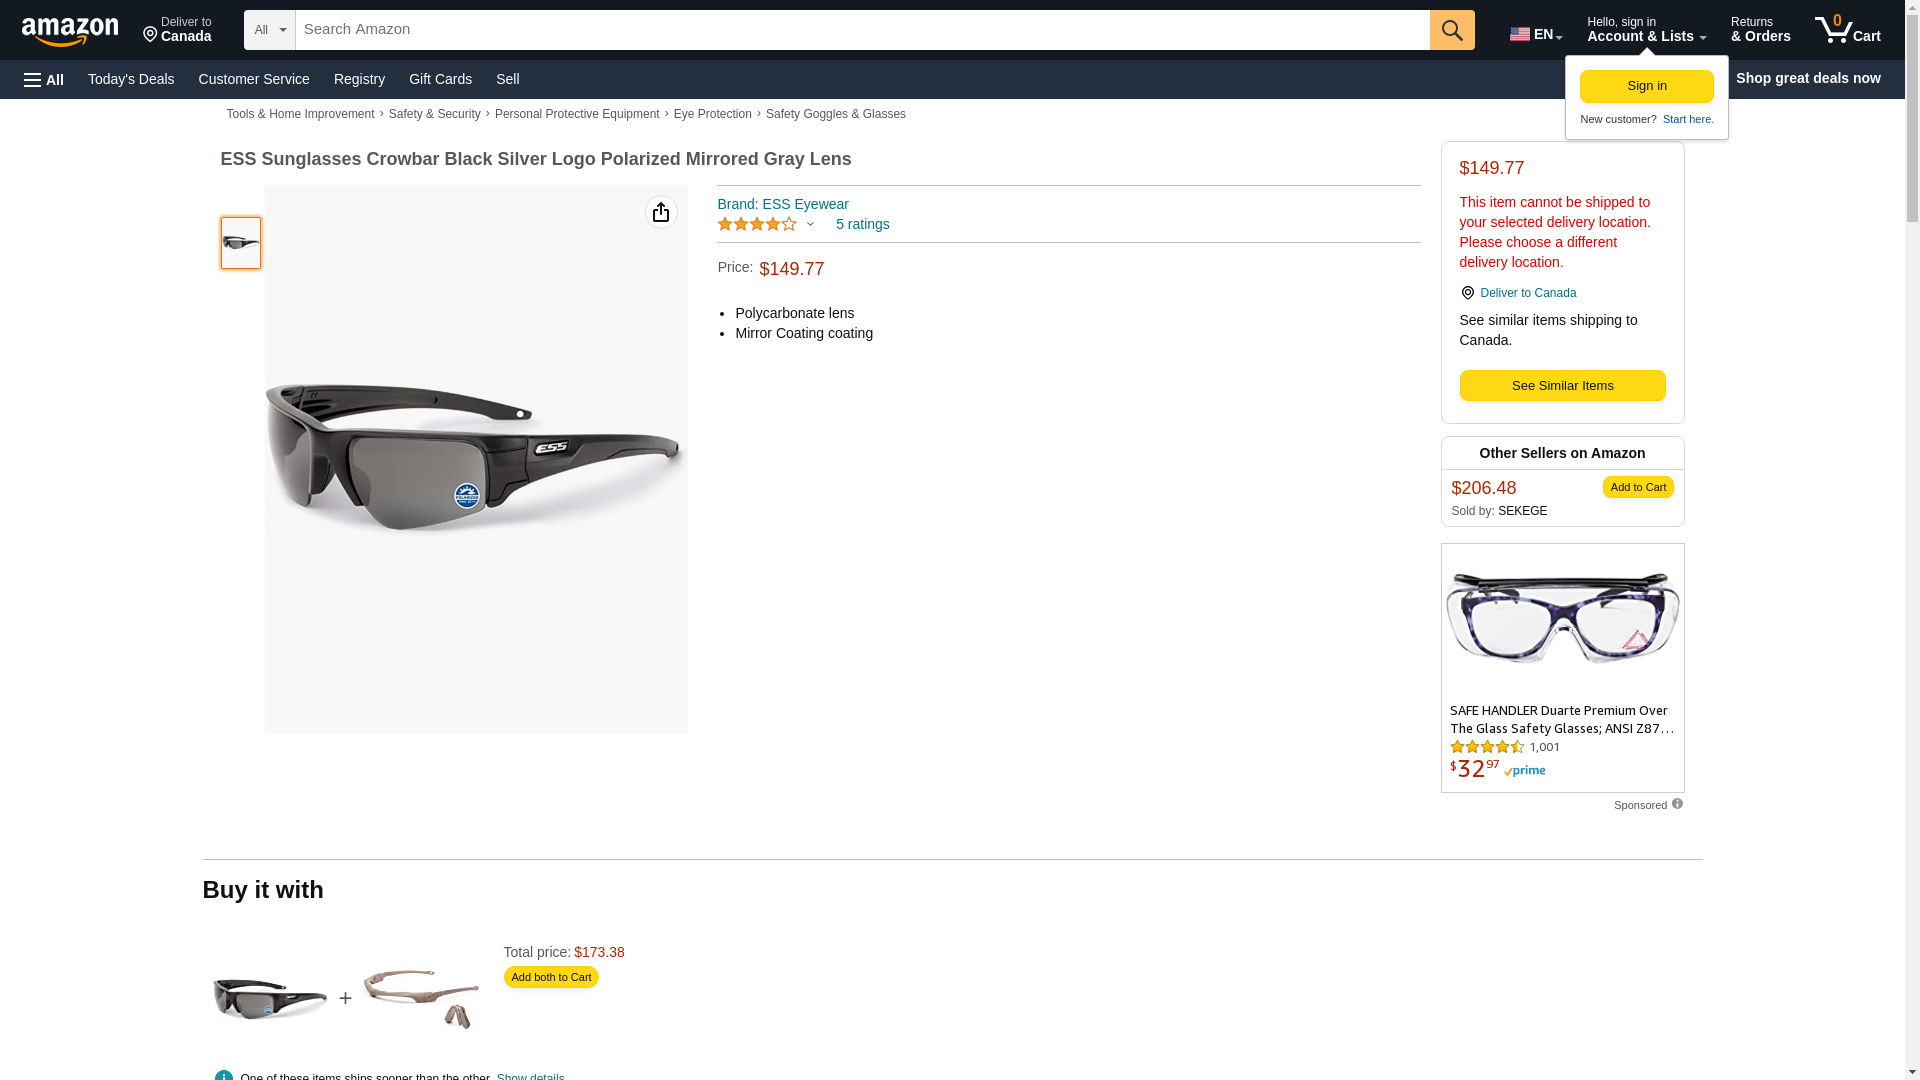Click in the Search Amazon field

click(860, 30)
